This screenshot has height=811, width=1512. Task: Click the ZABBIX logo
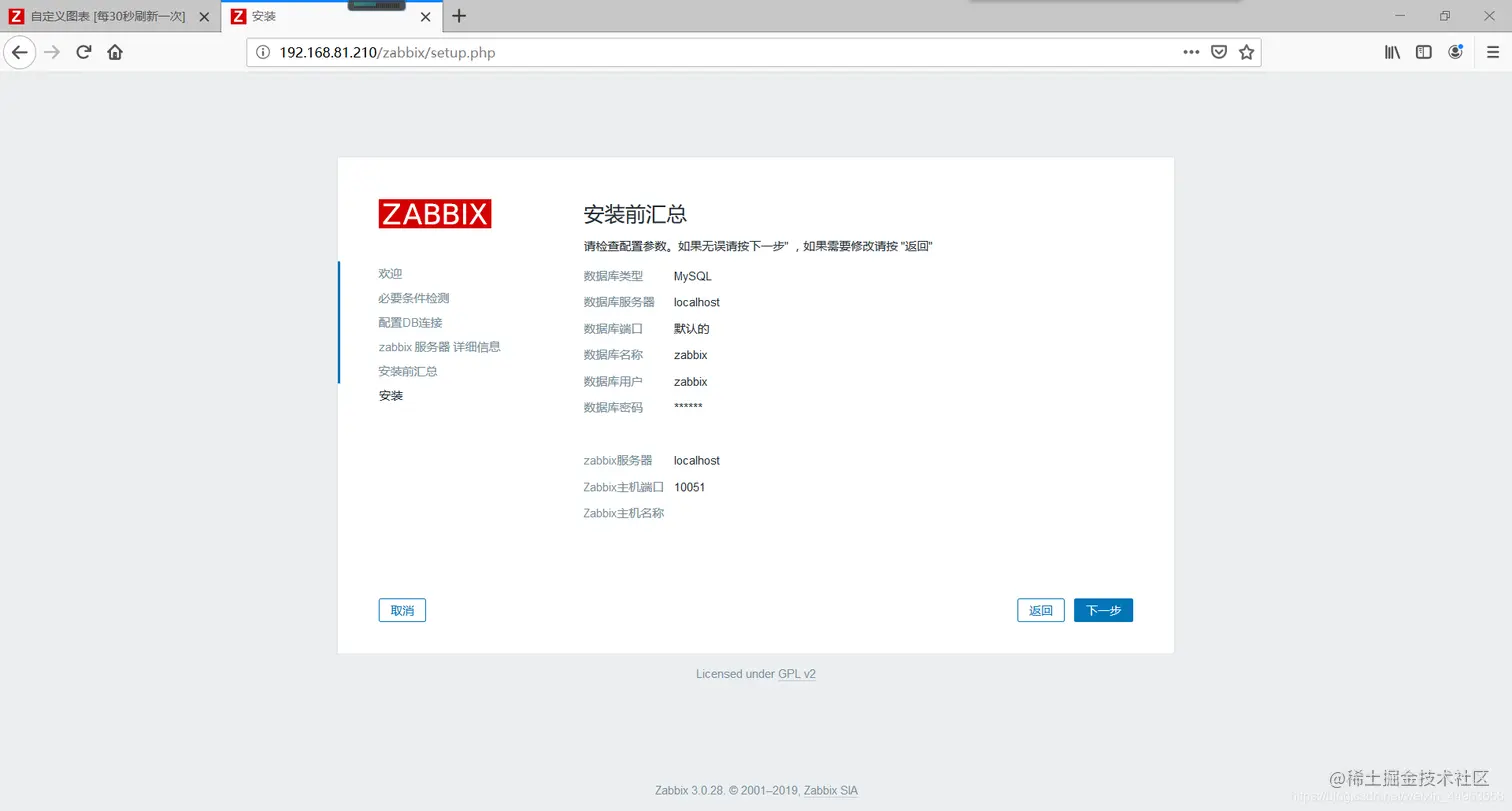(435, 214)
